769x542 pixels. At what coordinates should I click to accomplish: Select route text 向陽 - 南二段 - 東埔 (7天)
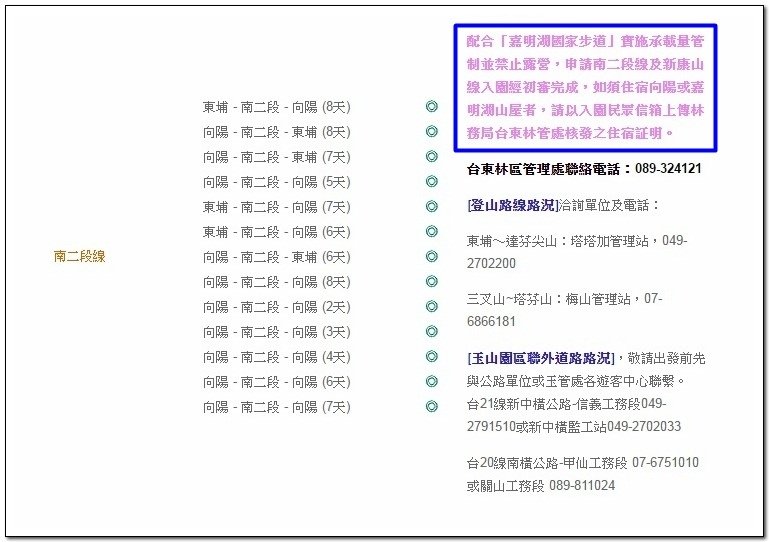coord(277,157)
